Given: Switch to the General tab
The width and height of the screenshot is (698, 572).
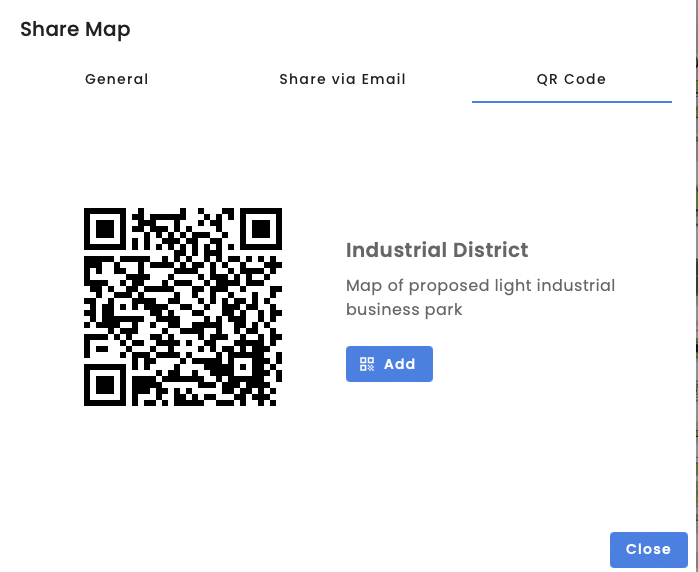Looking at the screenshot, I should click(117, 79).
